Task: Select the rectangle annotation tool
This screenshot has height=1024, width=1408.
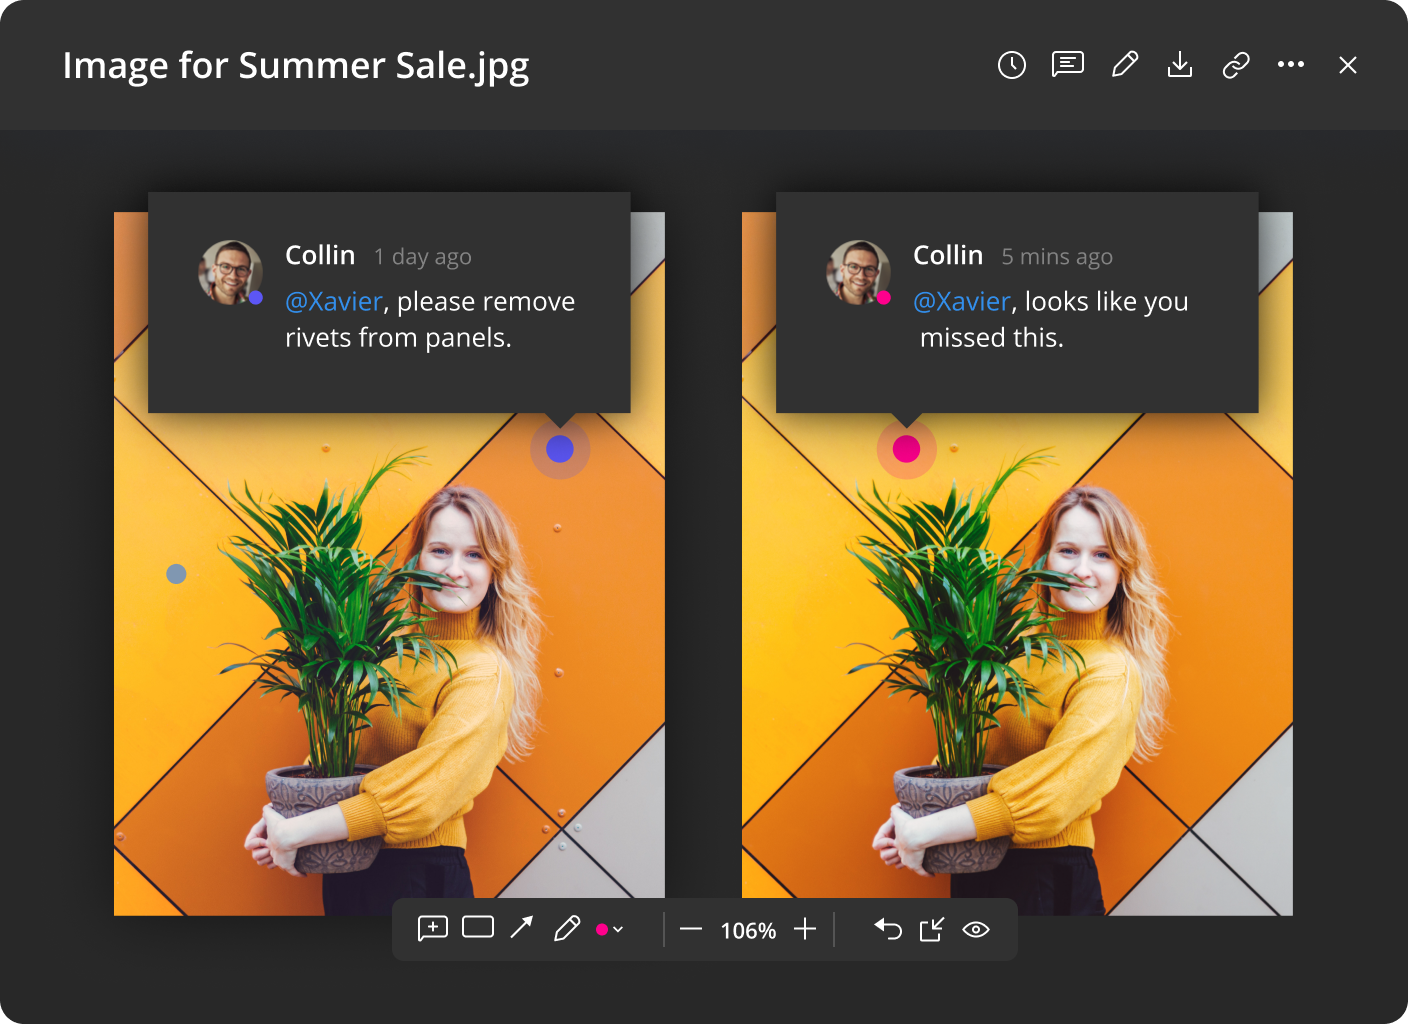Action: pos(478,928)
